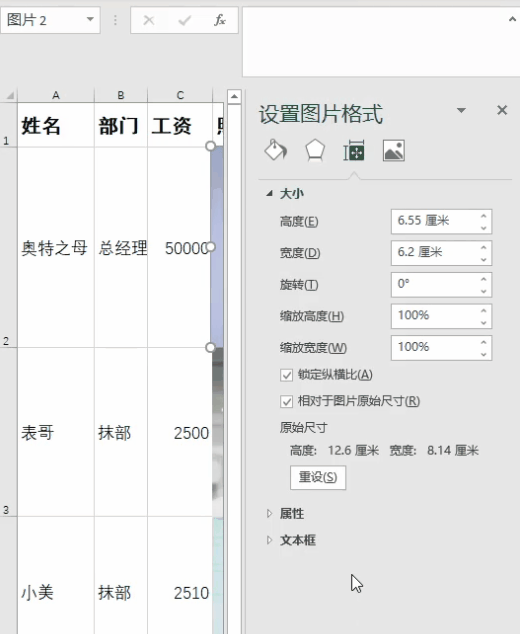Decrease 缩放宽度 with the down spinner
The image size is (520, 634).
click(x=484, y=354)
